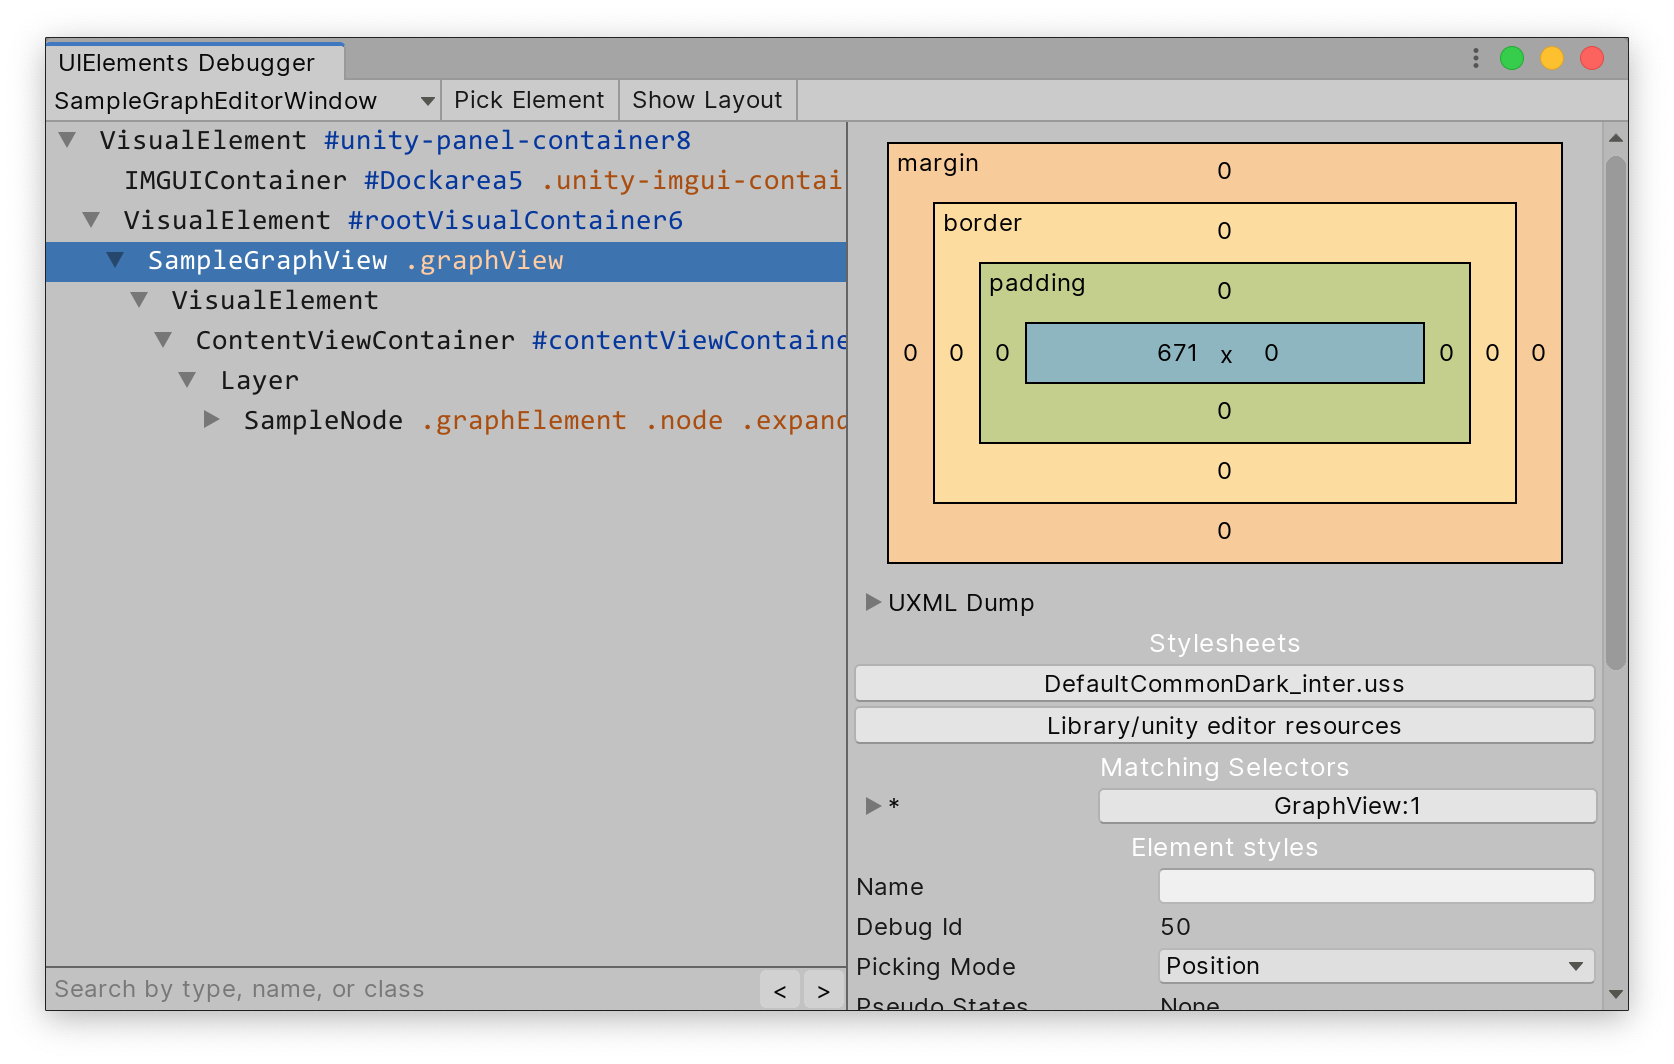Toggle Pick Element mode
This screenshot has height=1064, width=1674.
pos(529,100)
